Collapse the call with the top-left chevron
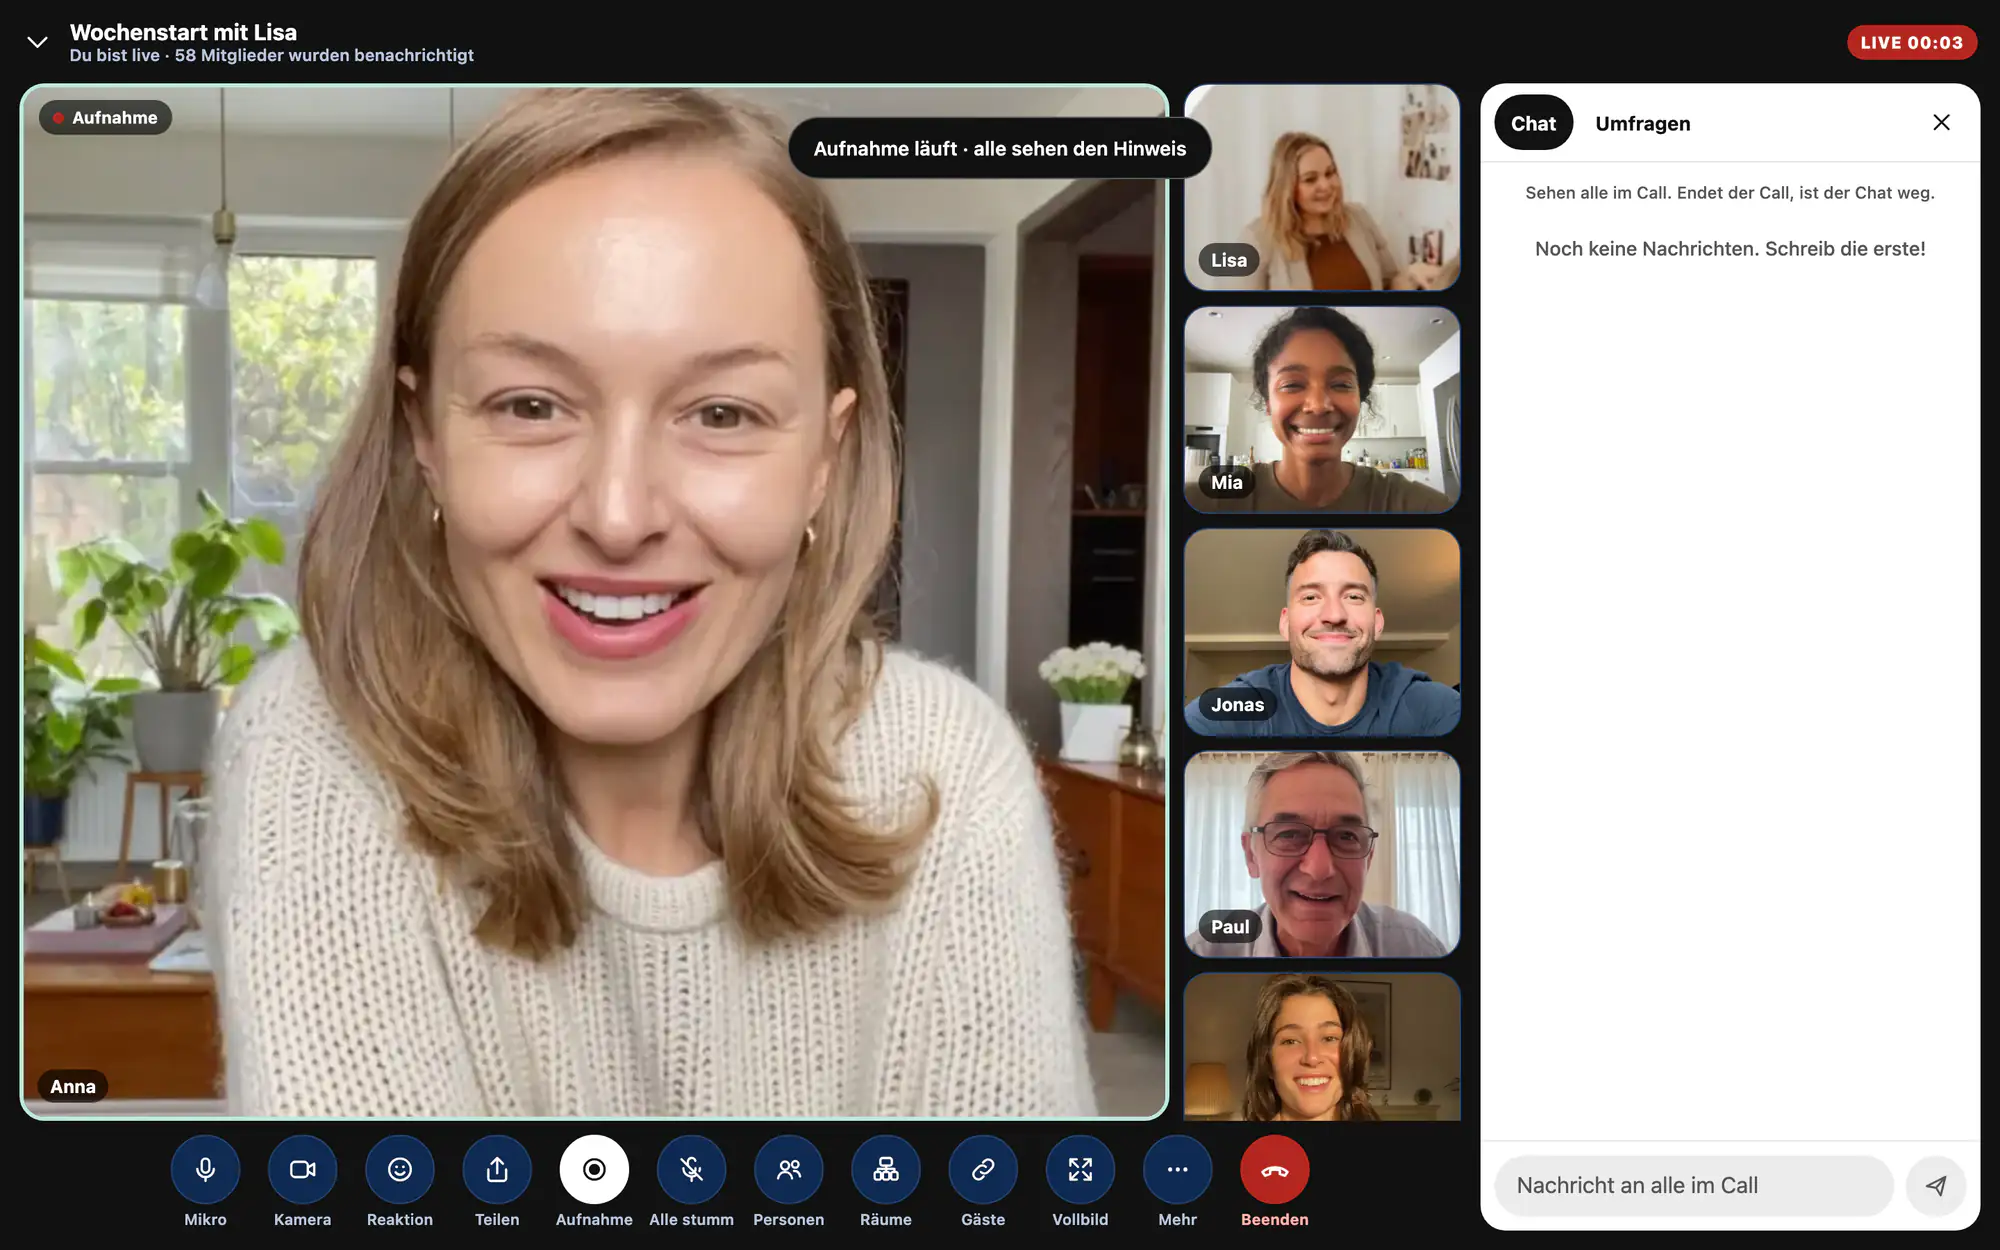The image size is (2000, 1250). point(37,42)
